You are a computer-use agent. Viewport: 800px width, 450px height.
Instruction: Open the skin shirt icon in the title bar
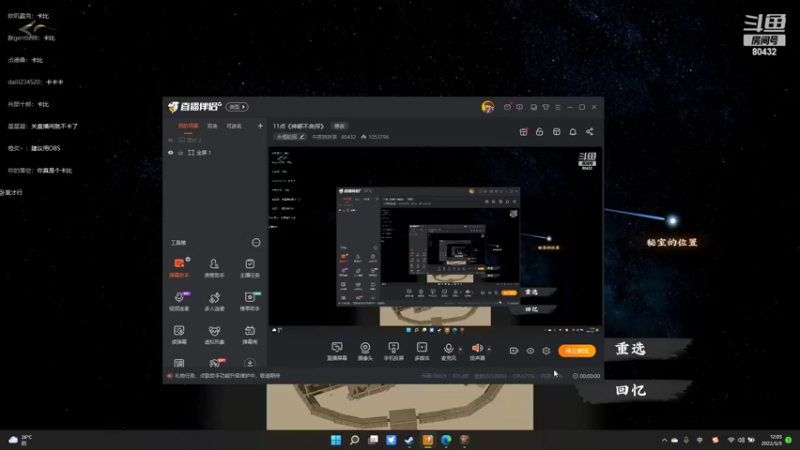(x=546, y=107)
